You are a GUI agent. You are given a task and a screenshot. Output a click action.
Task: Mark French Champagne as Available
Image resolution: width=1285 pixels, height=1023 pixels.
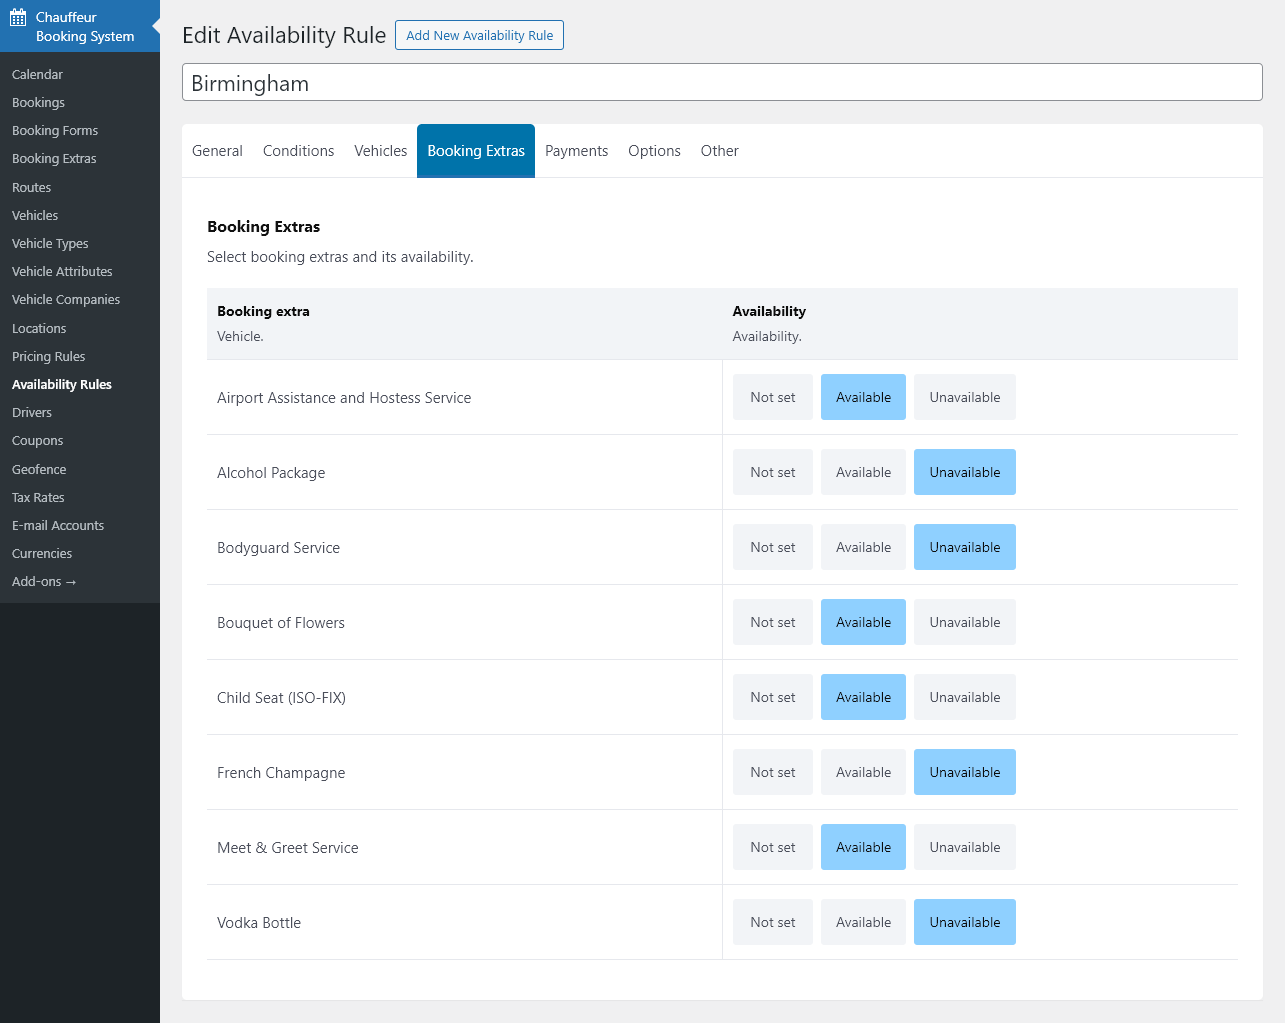point(863,772)
